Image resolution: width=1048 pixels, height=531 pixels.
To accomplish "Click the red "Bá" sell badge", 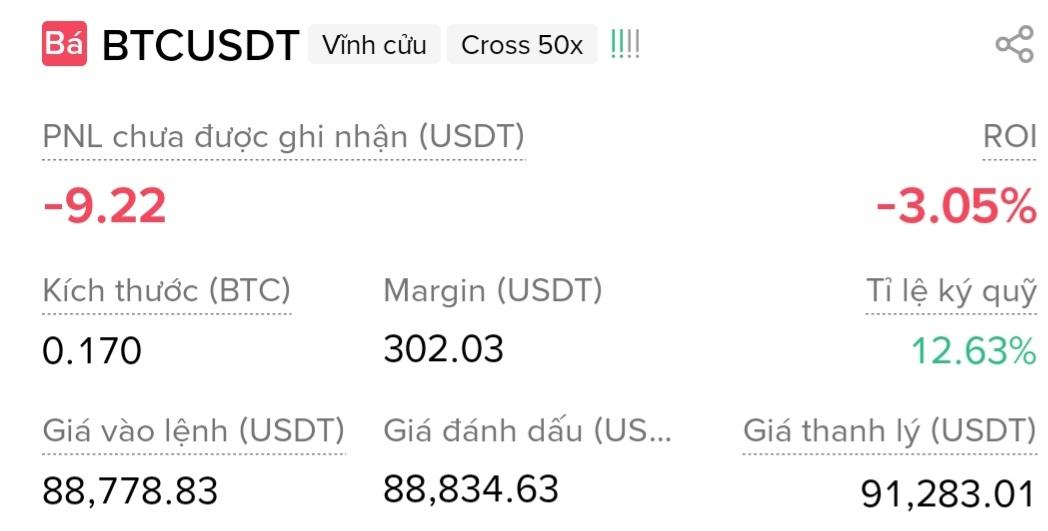I will [64, 45].
